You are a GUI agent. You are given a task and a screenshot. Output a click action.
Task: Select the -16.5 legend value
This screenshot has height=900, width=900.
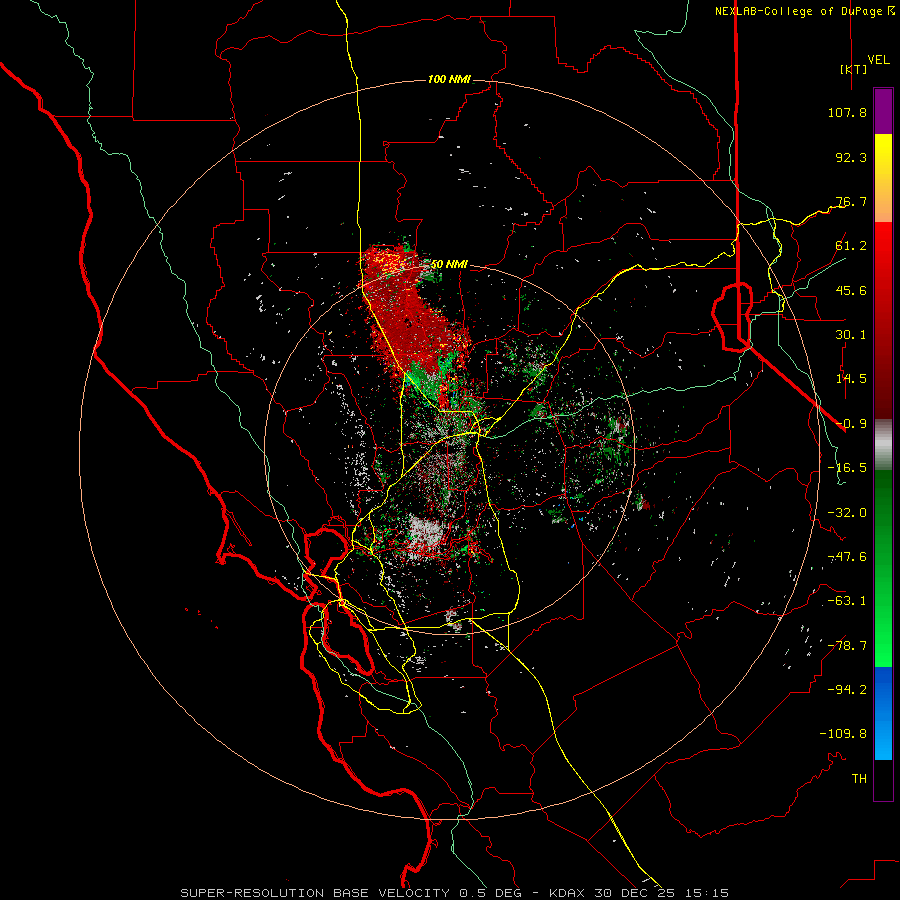click(x=847, y=468)
